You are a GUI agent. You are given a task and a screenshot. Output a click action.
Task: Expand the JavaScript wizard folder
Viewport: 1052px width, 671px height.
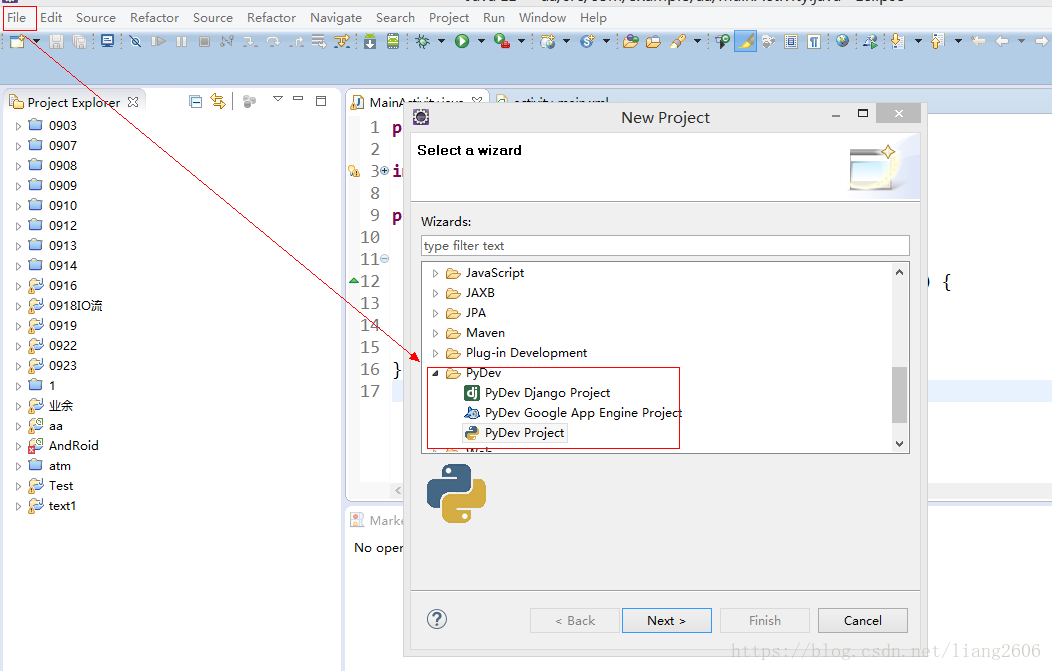(x=435, y=273)
